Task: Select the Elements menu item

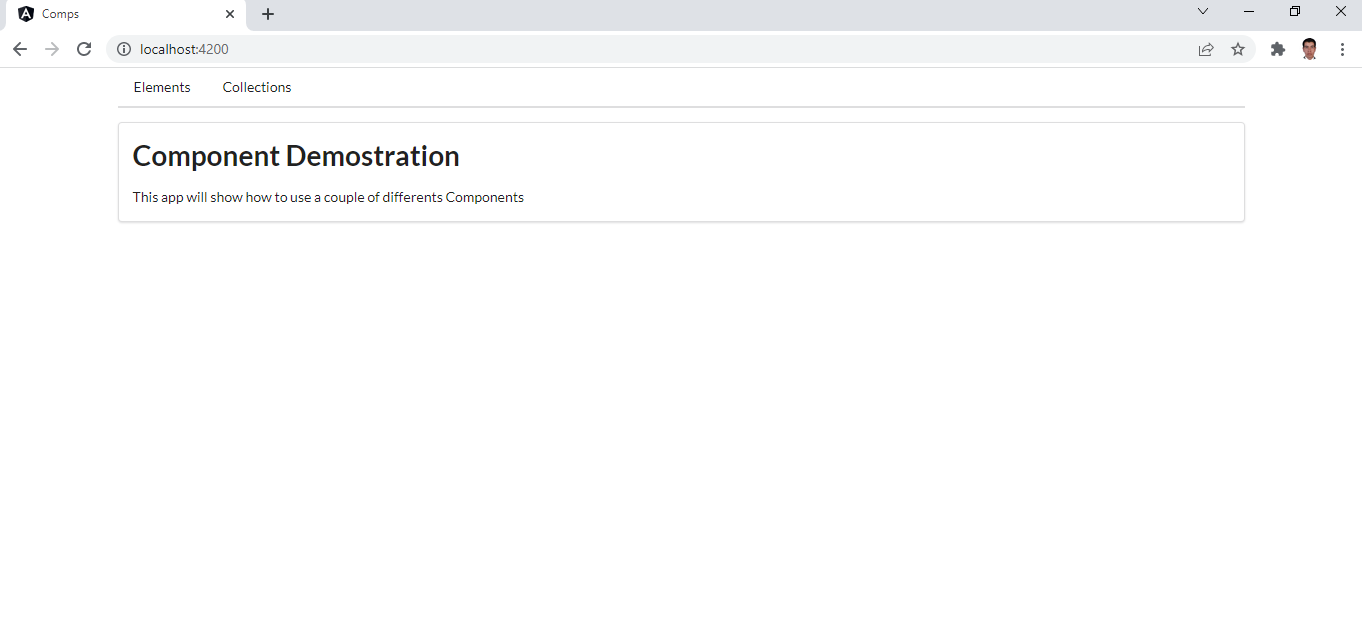Action: coord(161,87)
